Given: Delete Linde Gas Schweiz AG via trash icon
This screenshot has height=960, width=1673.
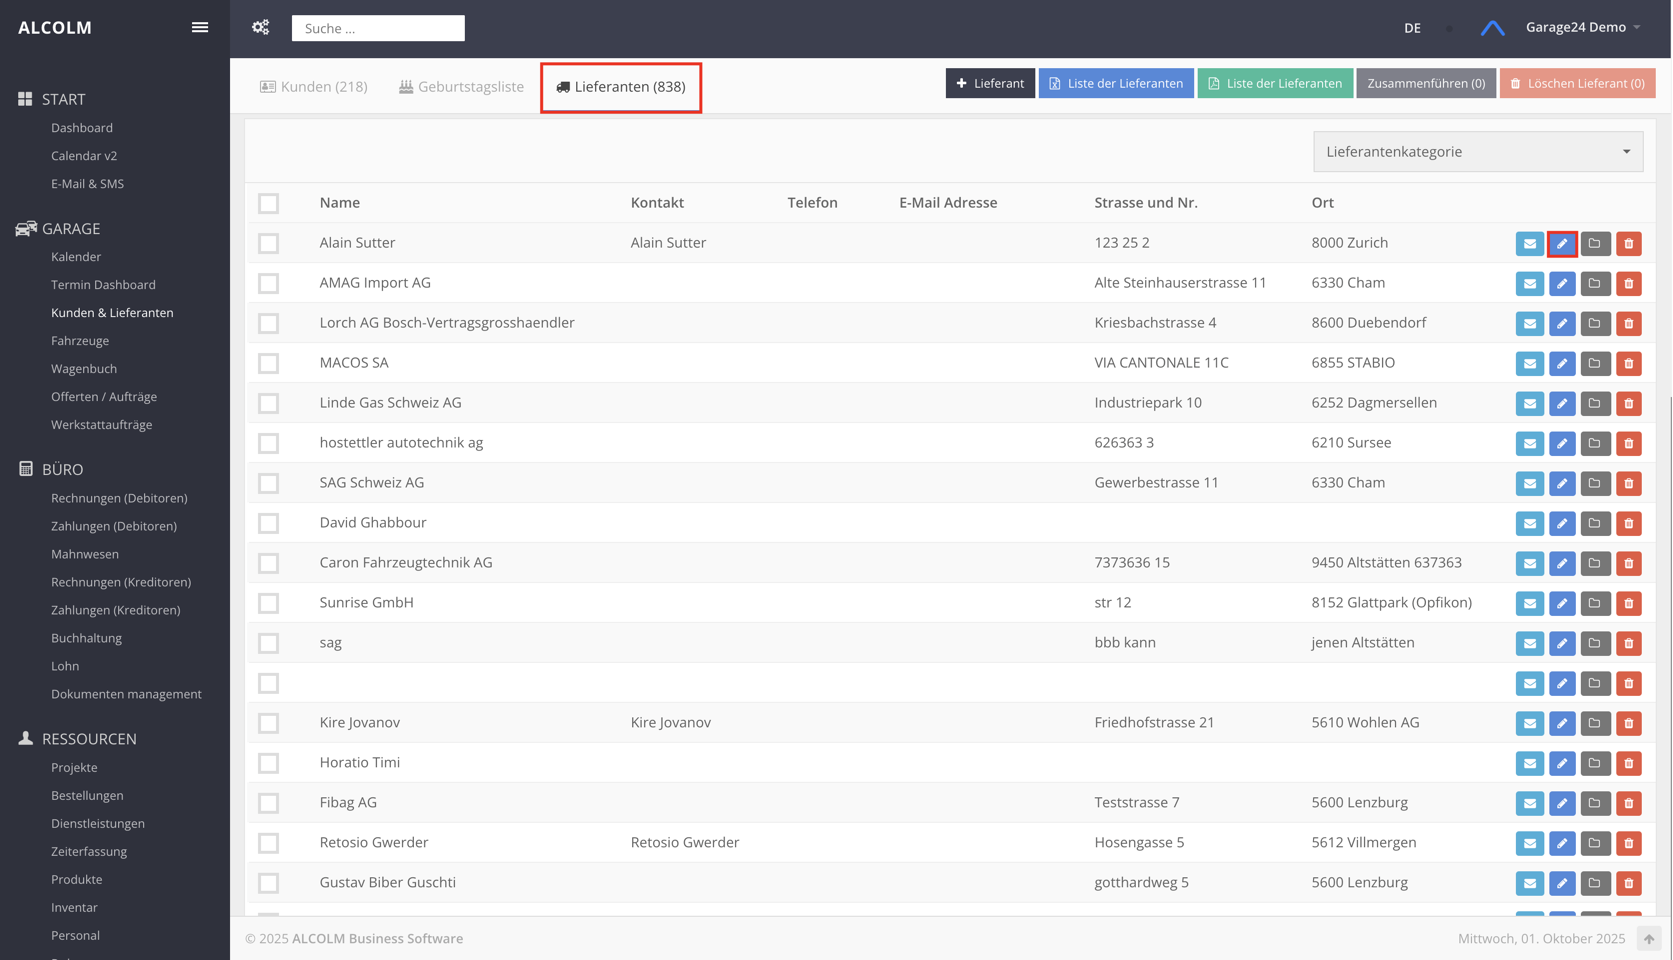Looking at the screenshot, I should [x=1628, y=403].
